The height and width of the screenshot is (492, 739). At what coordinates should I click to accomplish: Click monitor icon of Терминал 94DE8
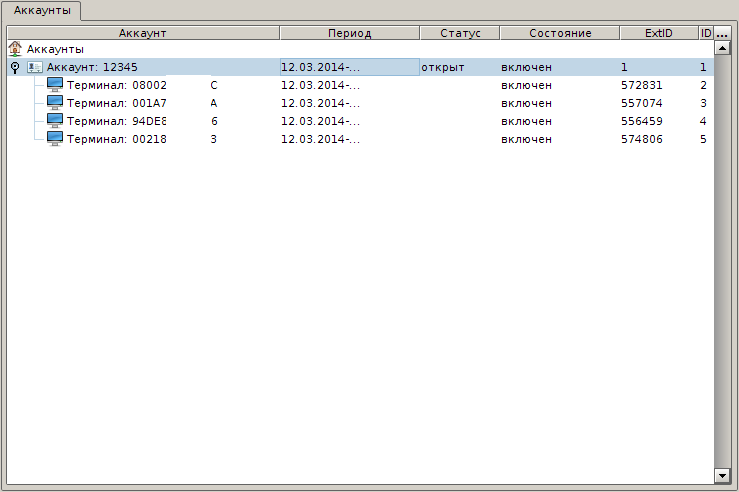pos(55,121)
